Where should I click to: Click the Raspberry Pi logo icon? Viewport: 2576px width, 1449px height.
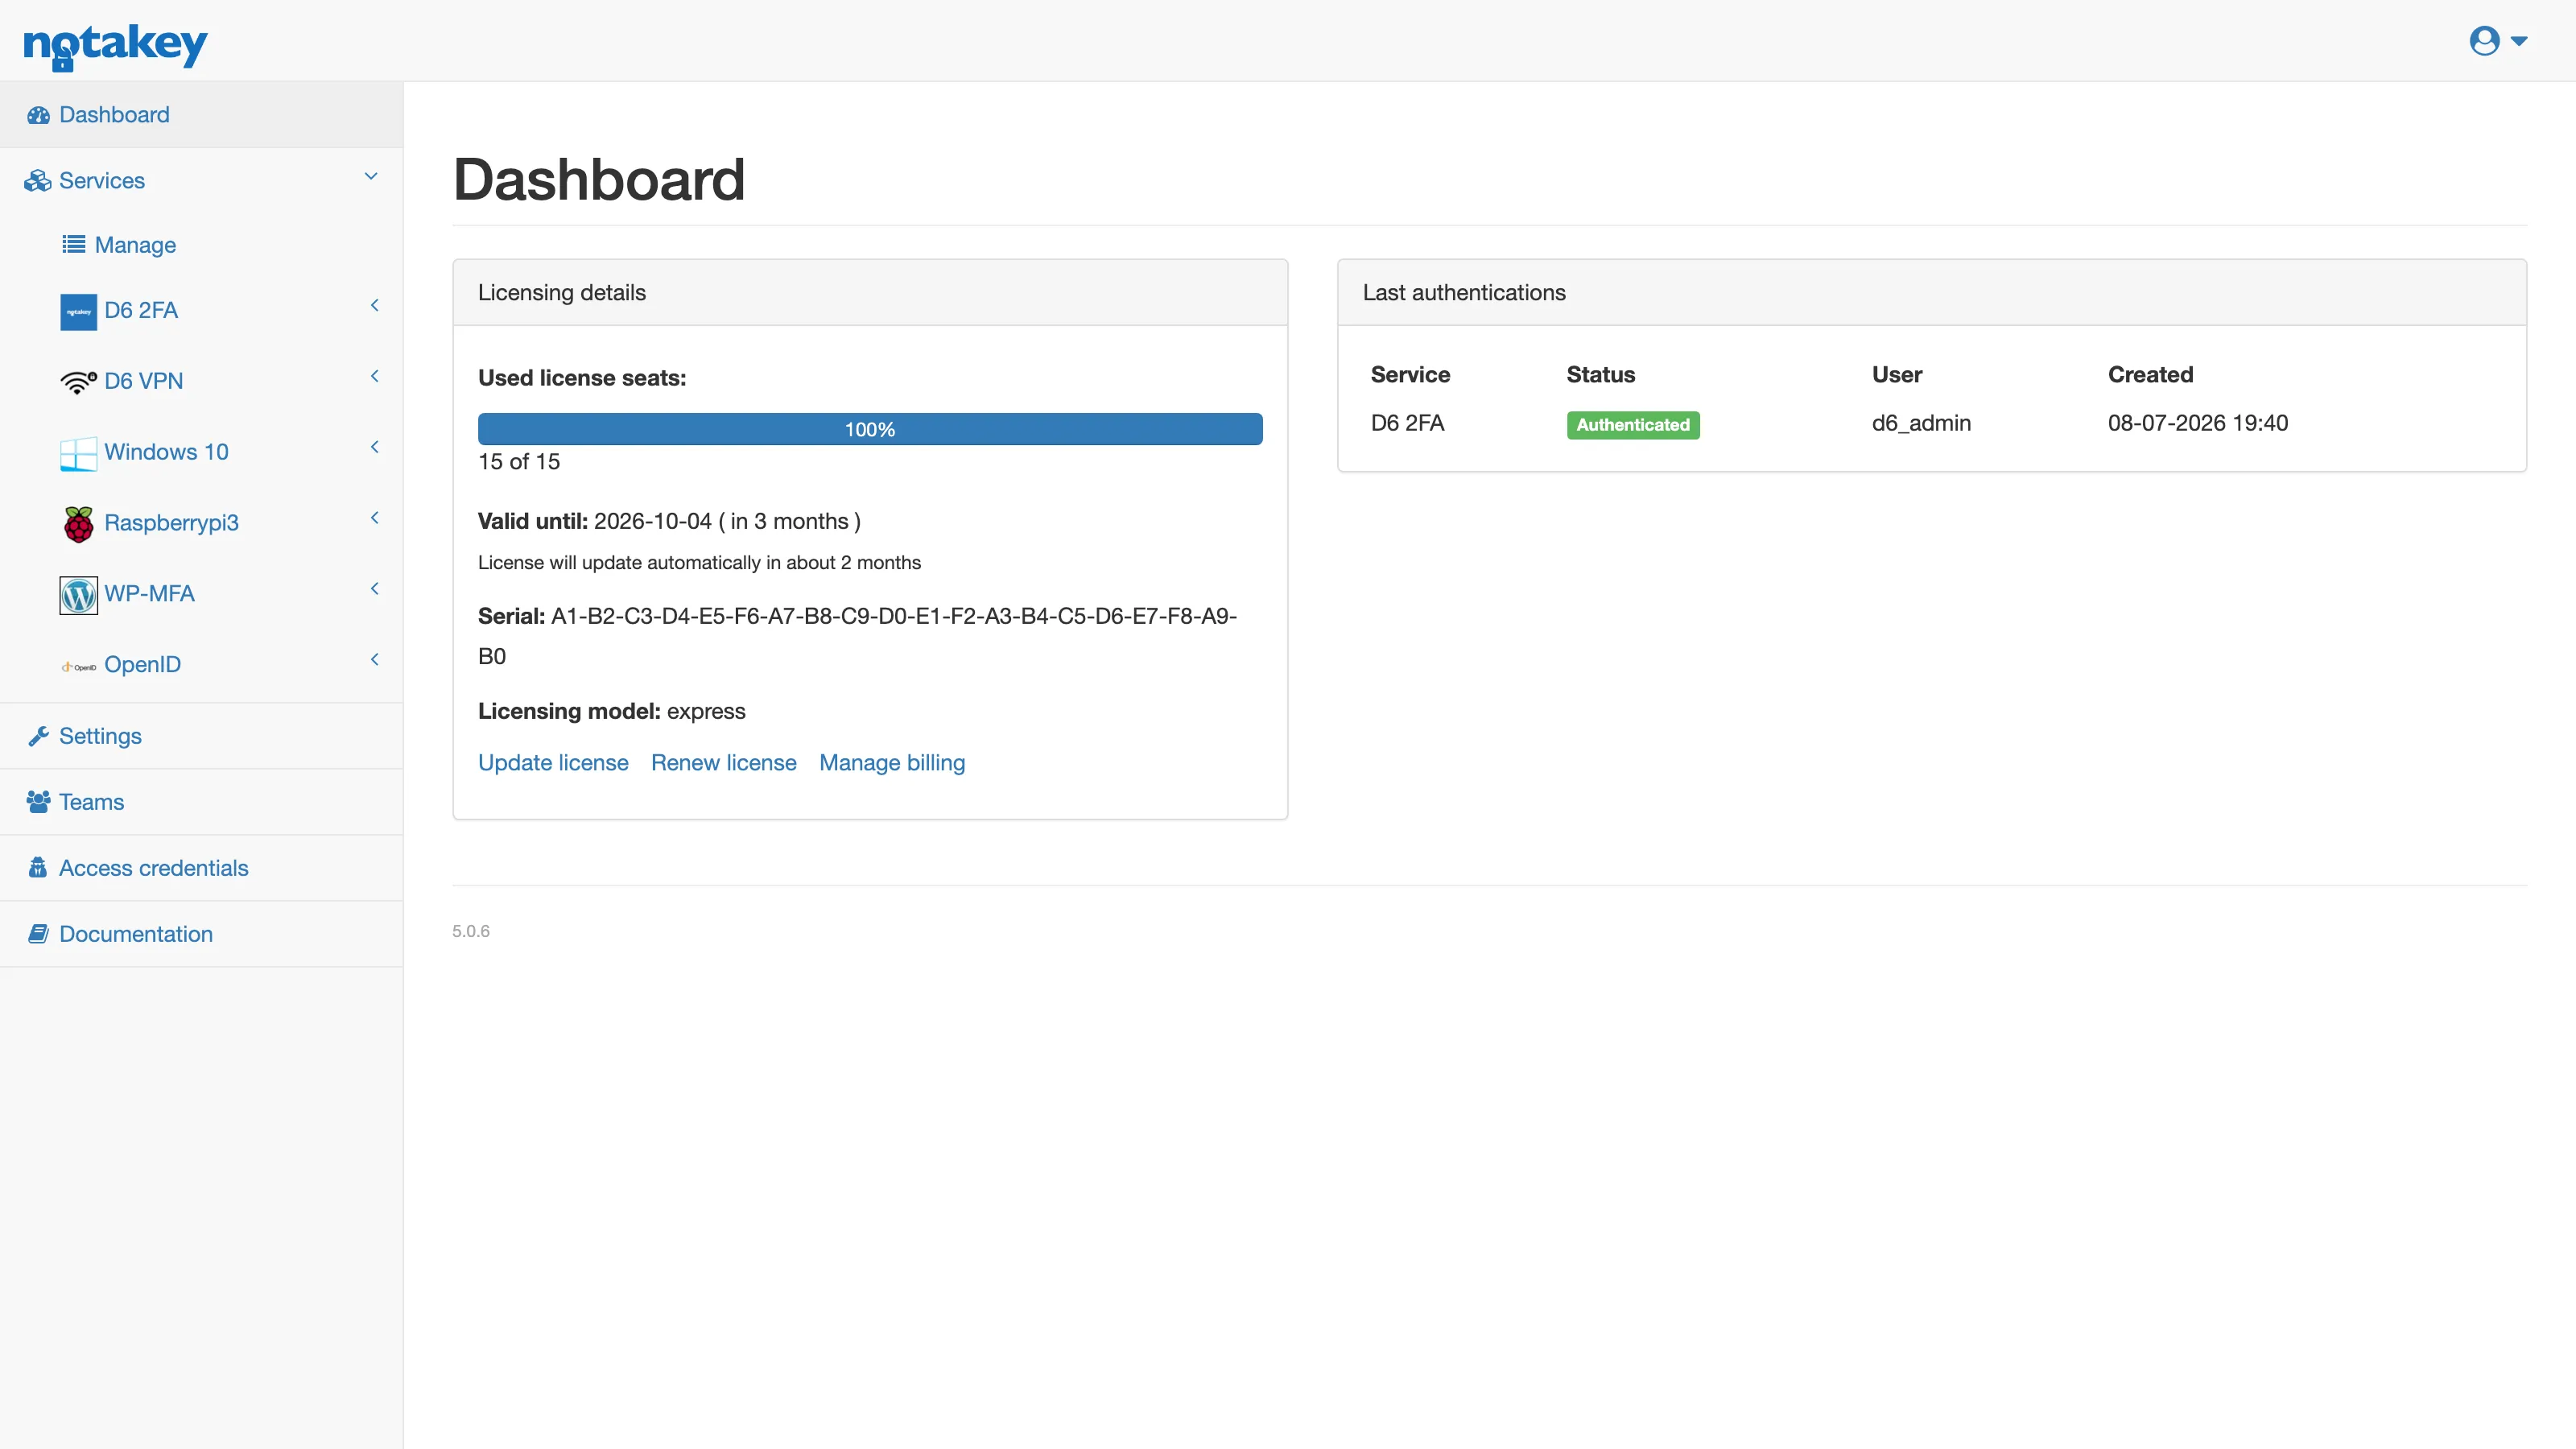78,524
